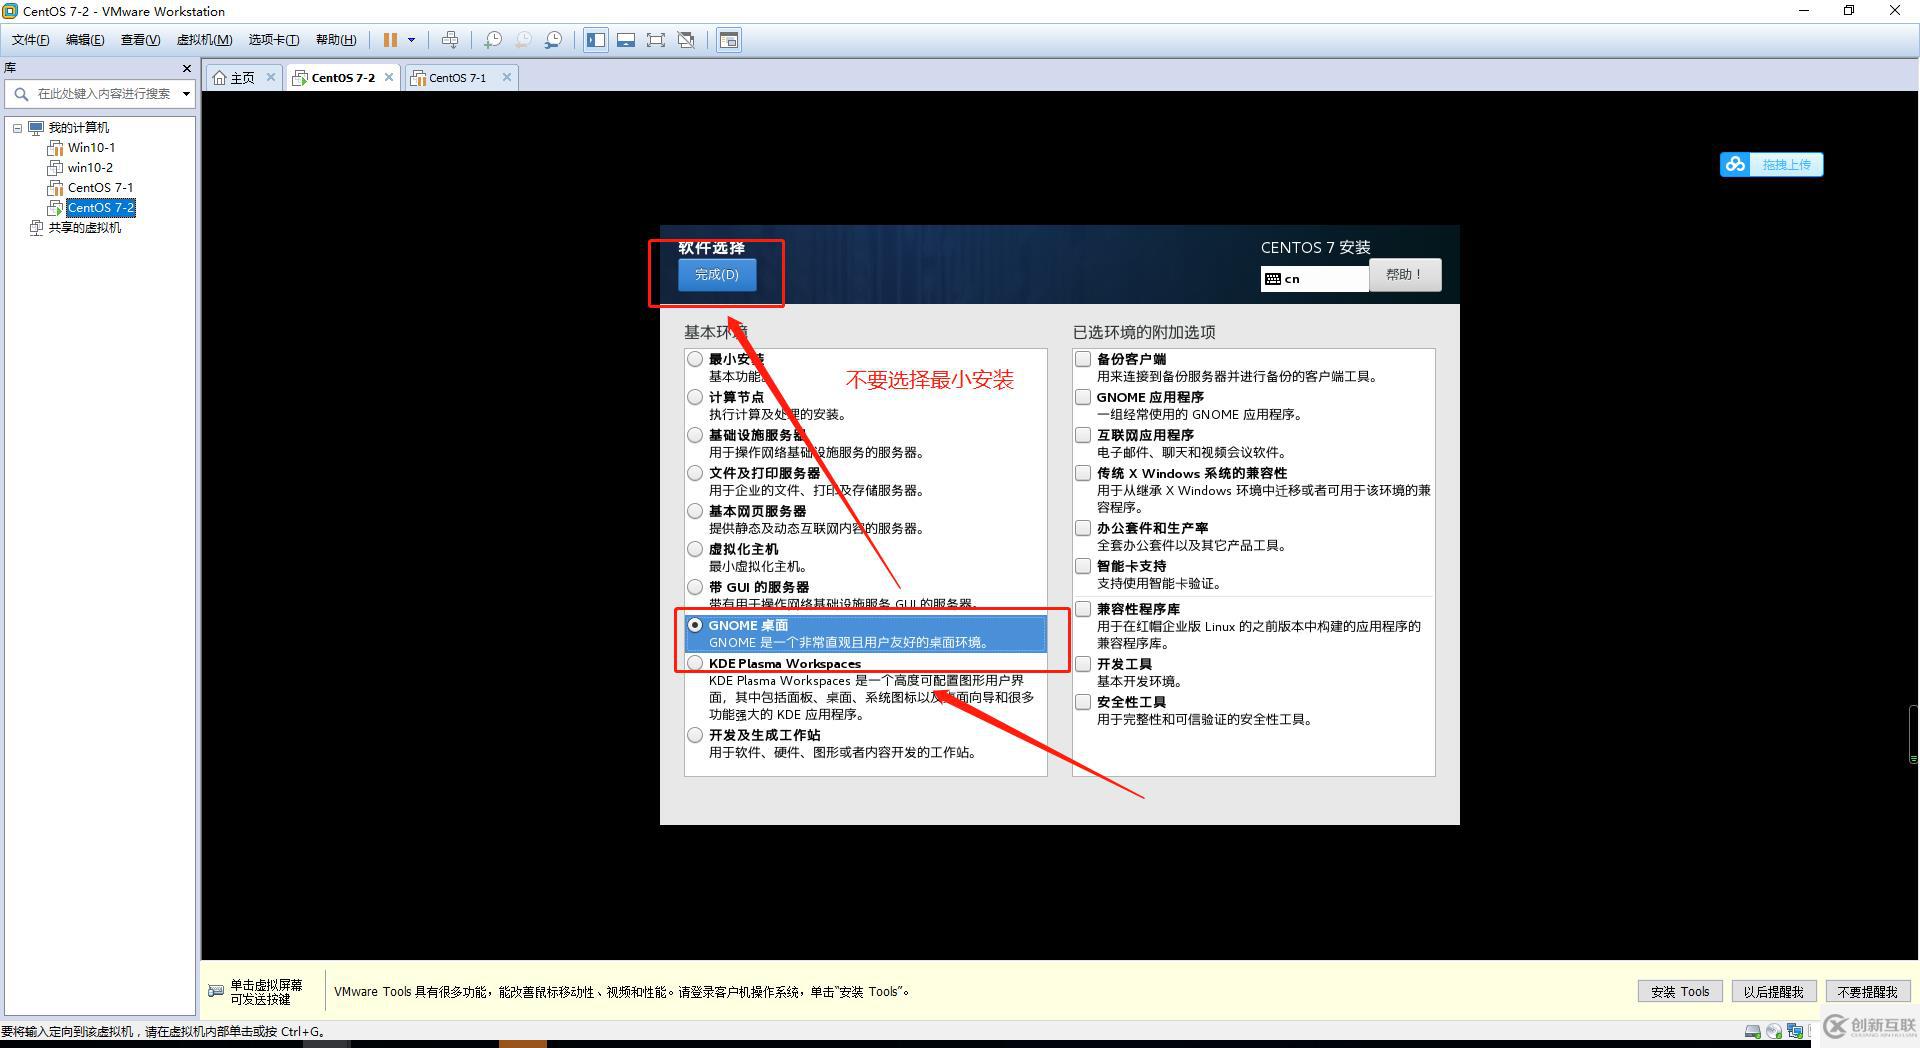Click the library search input field
Screen dimensions: 1920x1048
(105, 94)
